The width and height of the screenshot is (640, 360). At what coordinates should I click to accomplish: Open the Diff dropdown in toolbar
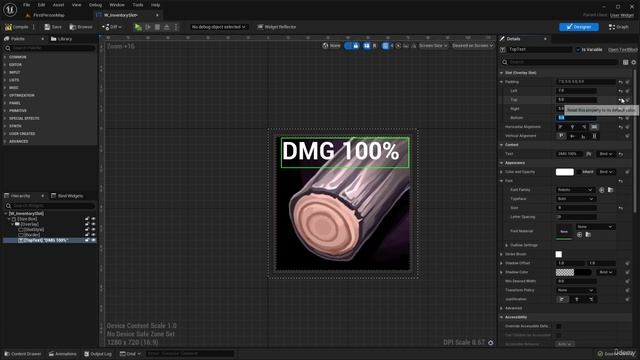tap(111, 27)
